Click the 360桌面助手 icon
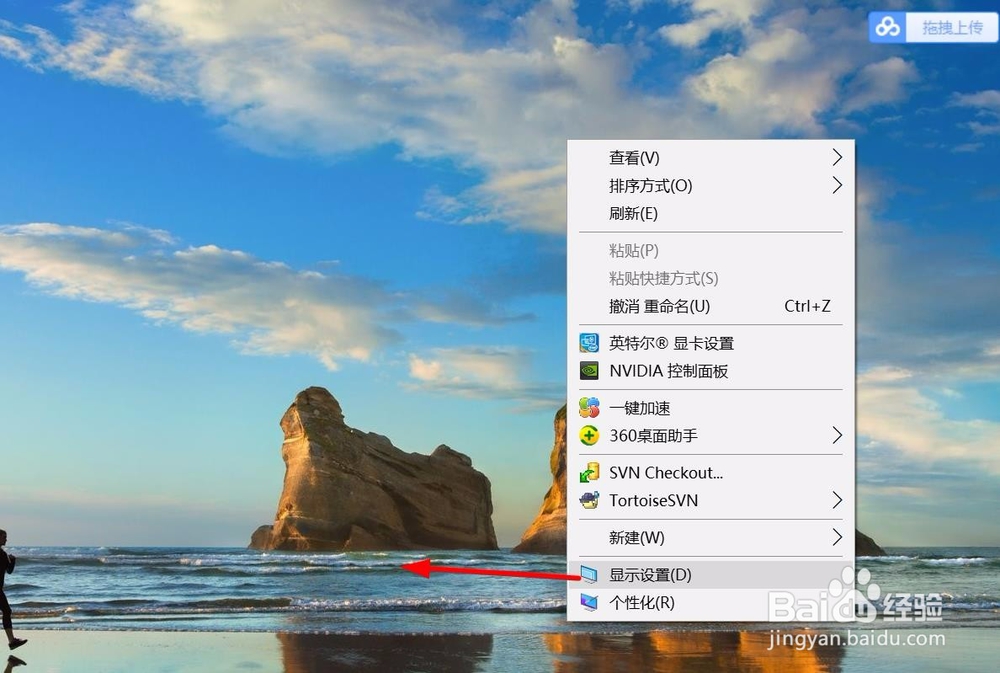Image resolution: width=1000 pixels, height=673 pixels. click(591, 436)
